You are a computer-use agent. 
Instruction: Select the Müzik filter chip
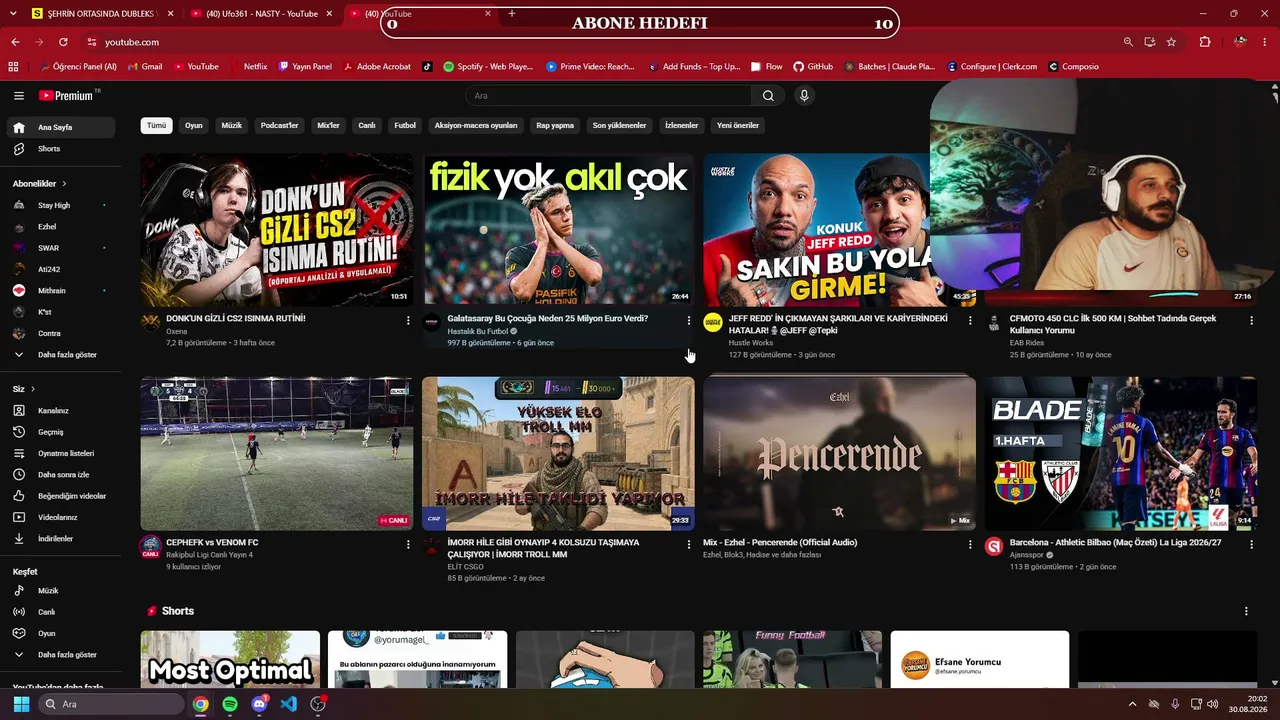232,126
